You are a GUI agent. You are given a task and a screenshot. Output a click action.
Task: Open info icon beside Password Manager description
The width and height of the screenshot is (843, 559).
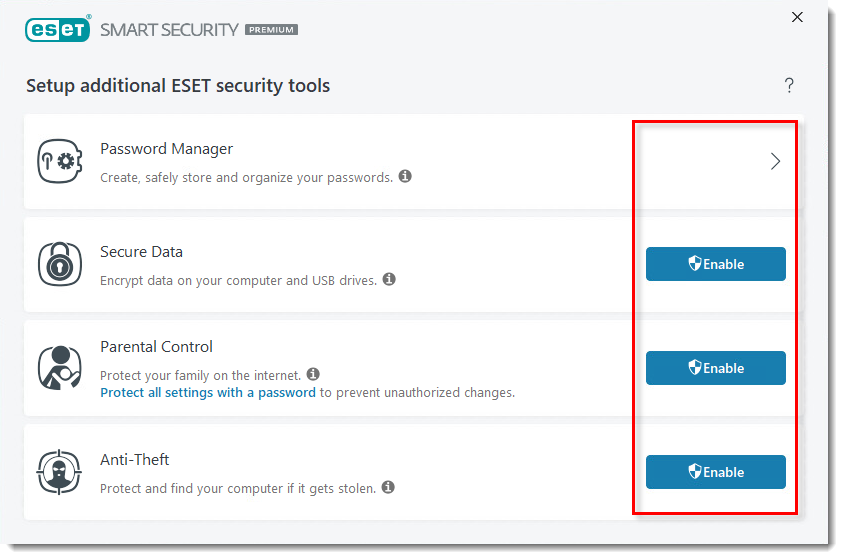coord(405,176)
